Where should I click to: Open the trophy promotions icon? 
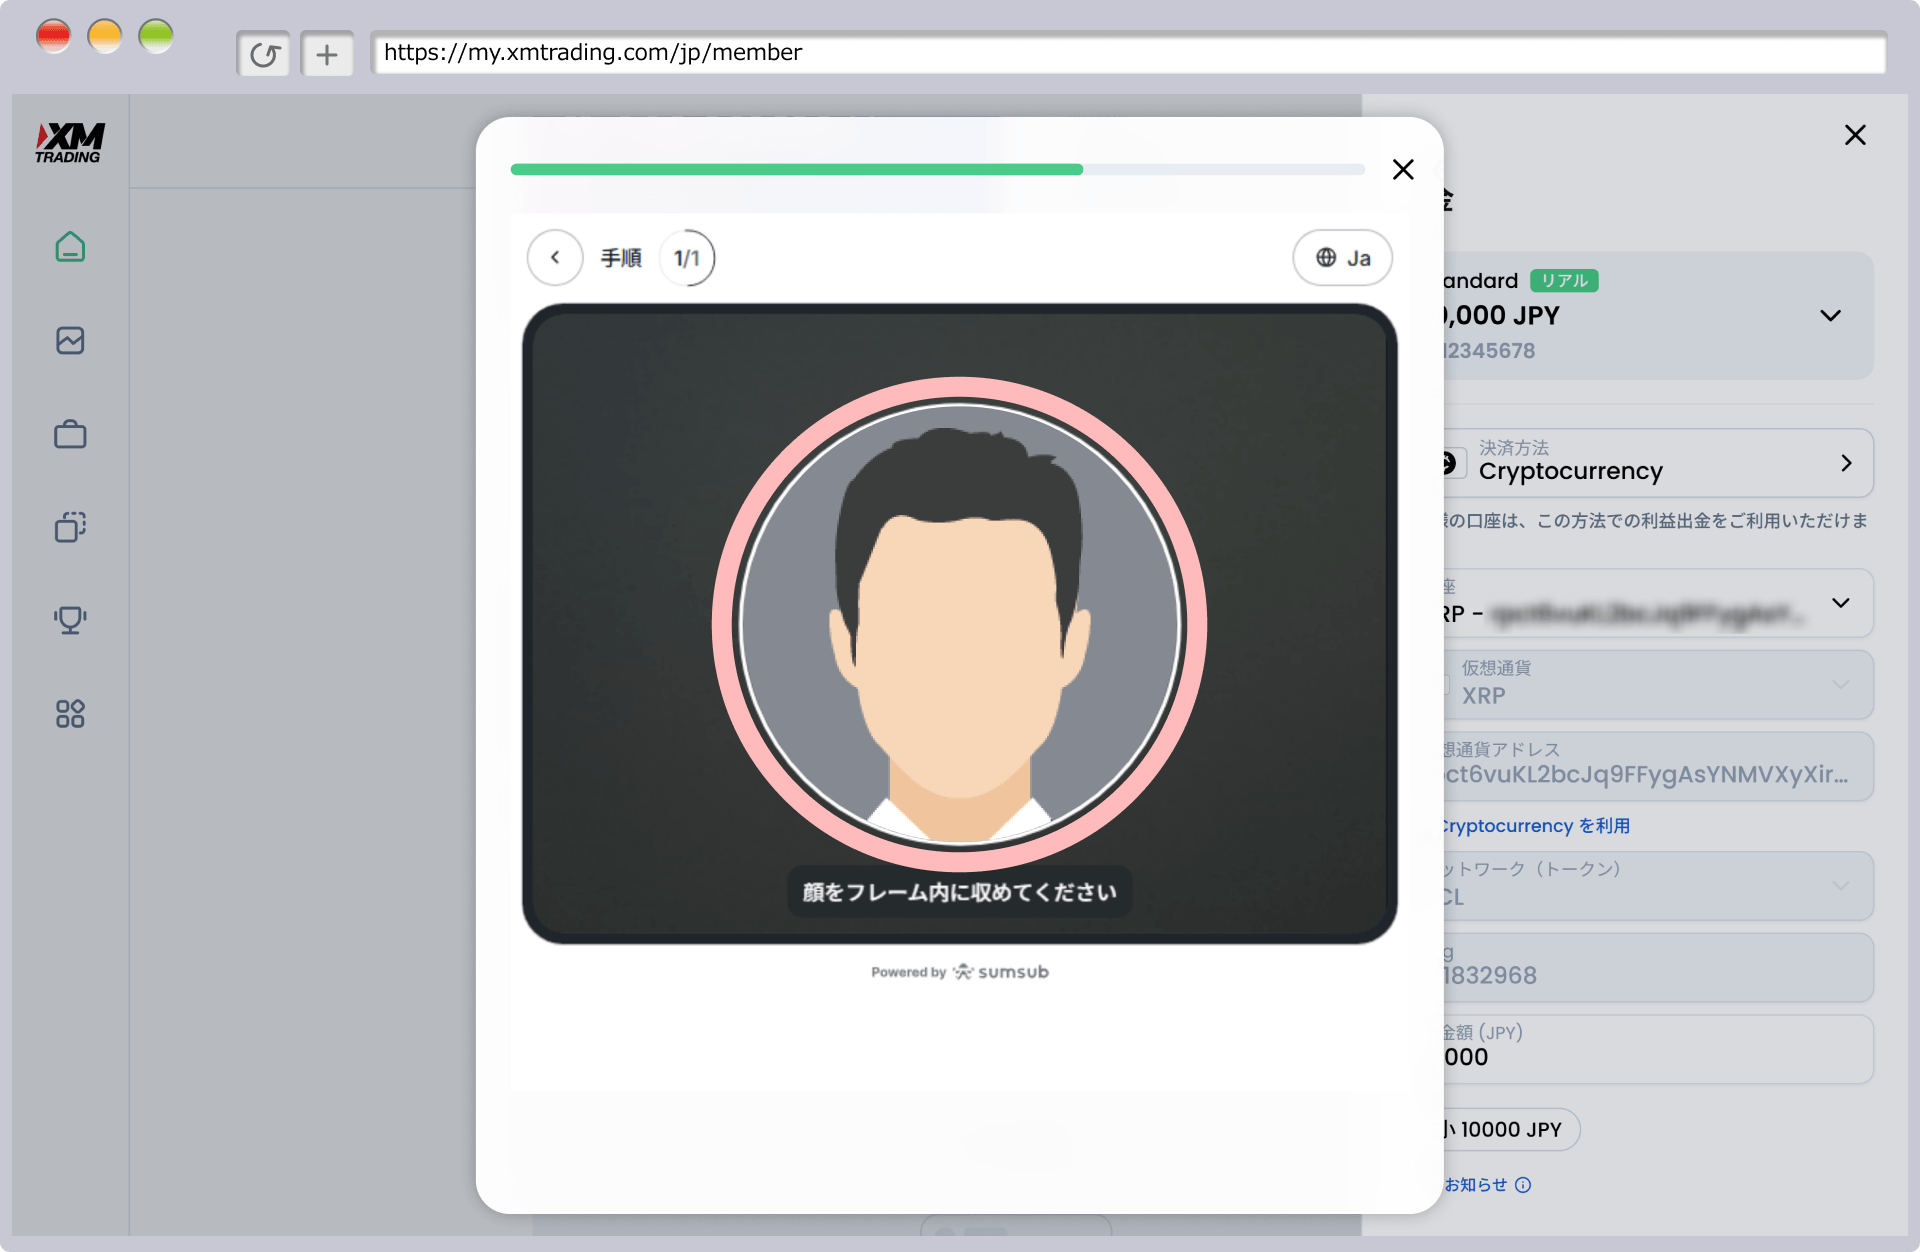tap(70, 620)
